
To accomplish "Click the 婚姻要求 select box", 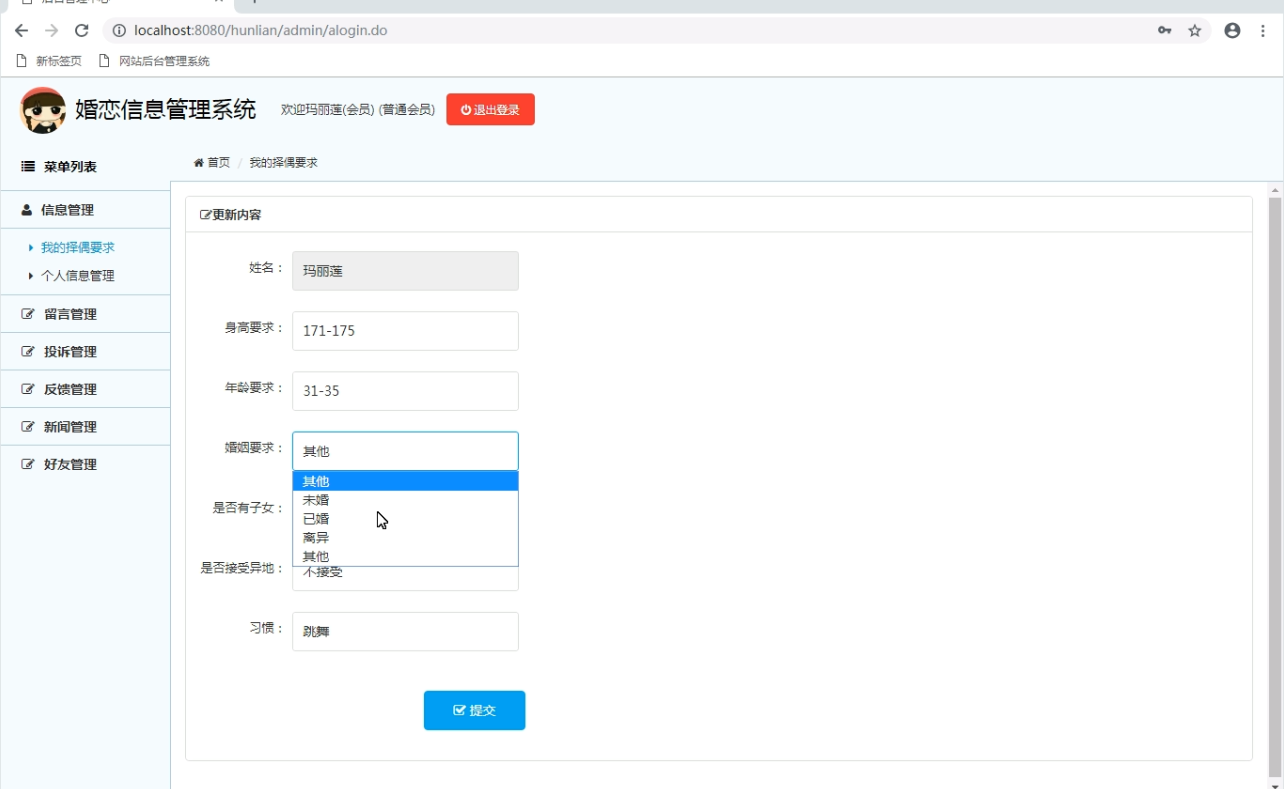I will [405, 451].
